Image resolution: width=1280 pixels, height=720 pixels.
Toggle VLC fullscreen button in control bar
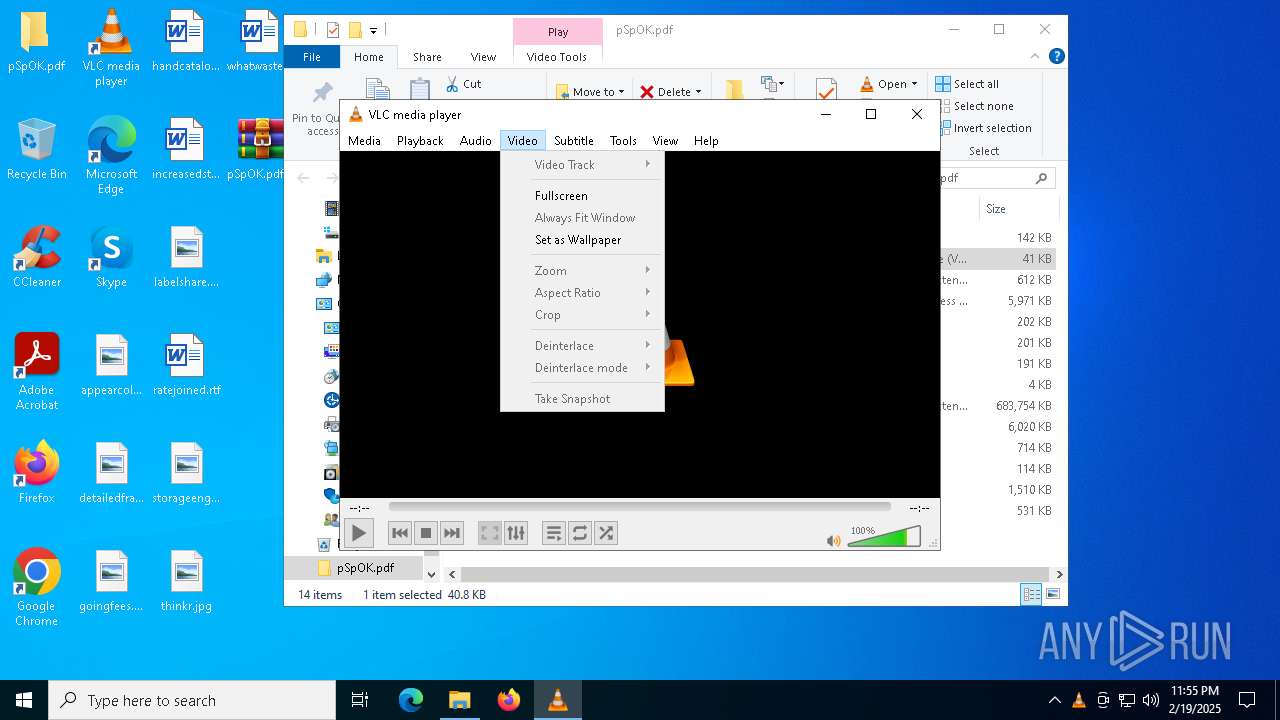[489, 533]
